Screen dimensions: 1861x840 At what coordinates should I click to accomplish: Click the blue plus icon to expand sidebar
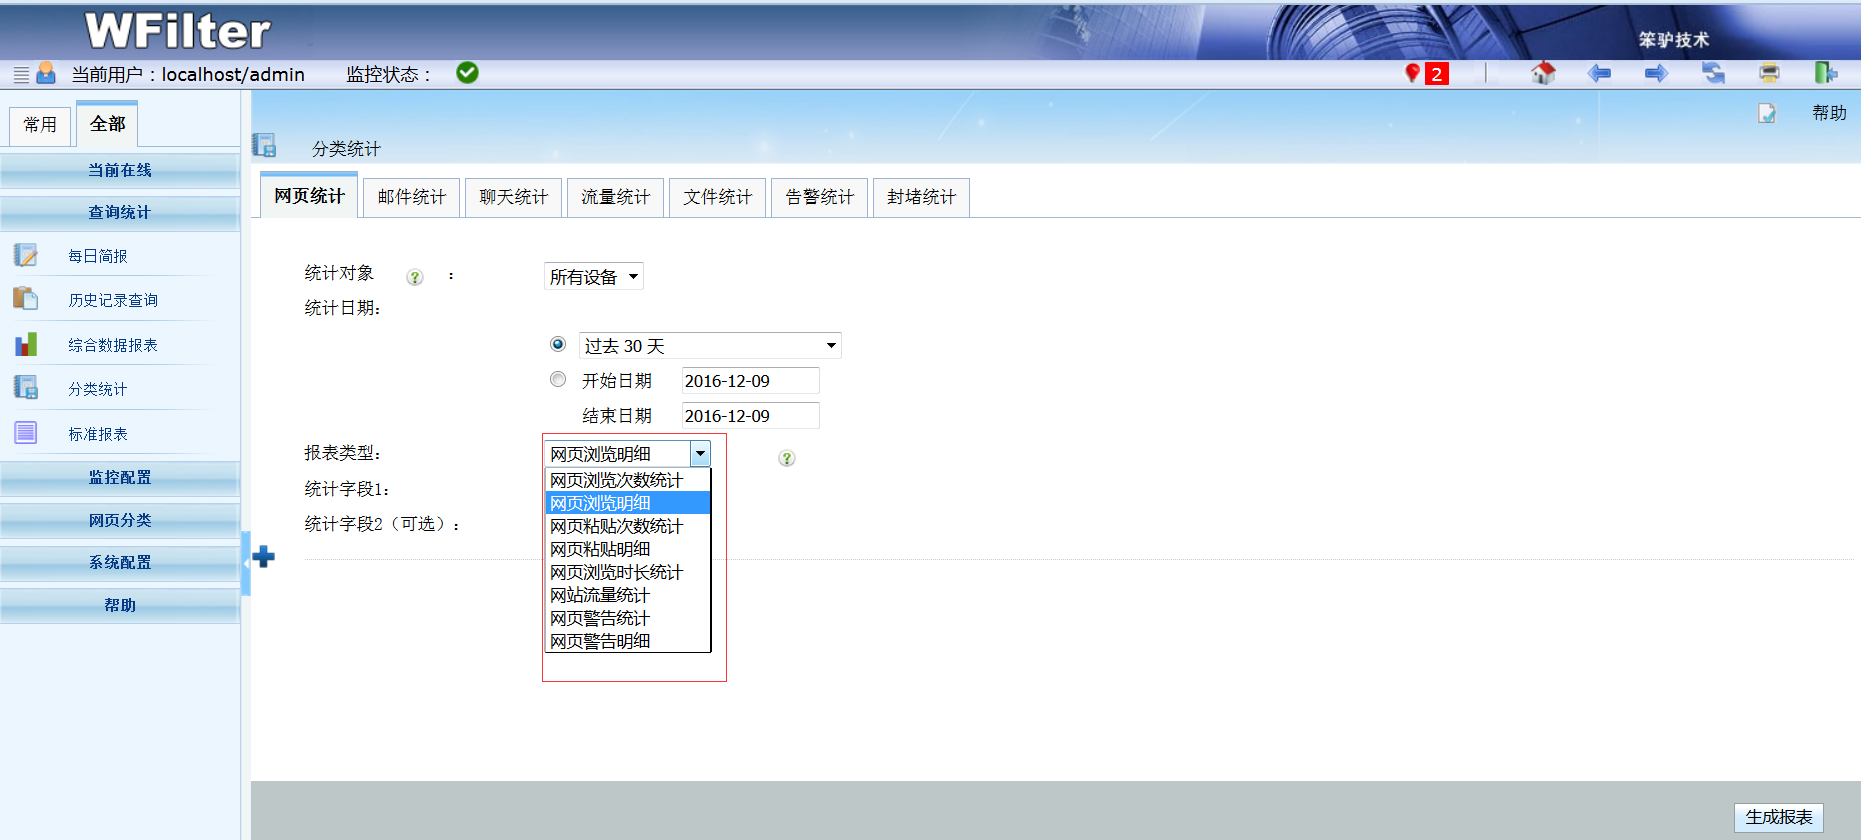(x=264, y=557)
